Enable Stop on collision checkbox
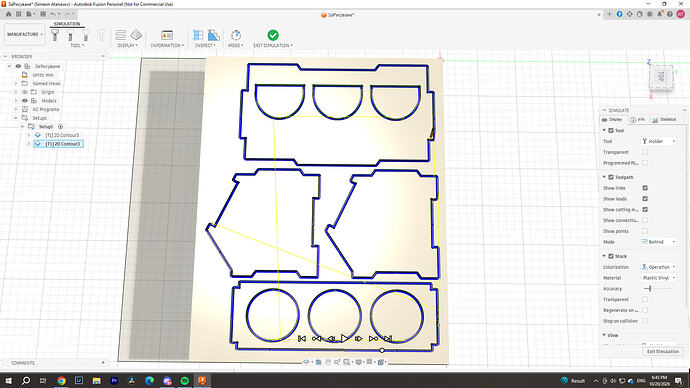The image size is (690, 388). coord(645,321)
